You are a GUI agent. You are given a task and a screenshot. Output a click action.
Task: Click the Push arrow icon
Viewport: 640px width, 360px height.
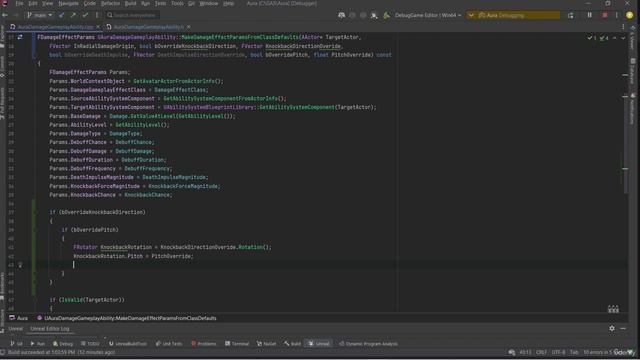[73, 15]
